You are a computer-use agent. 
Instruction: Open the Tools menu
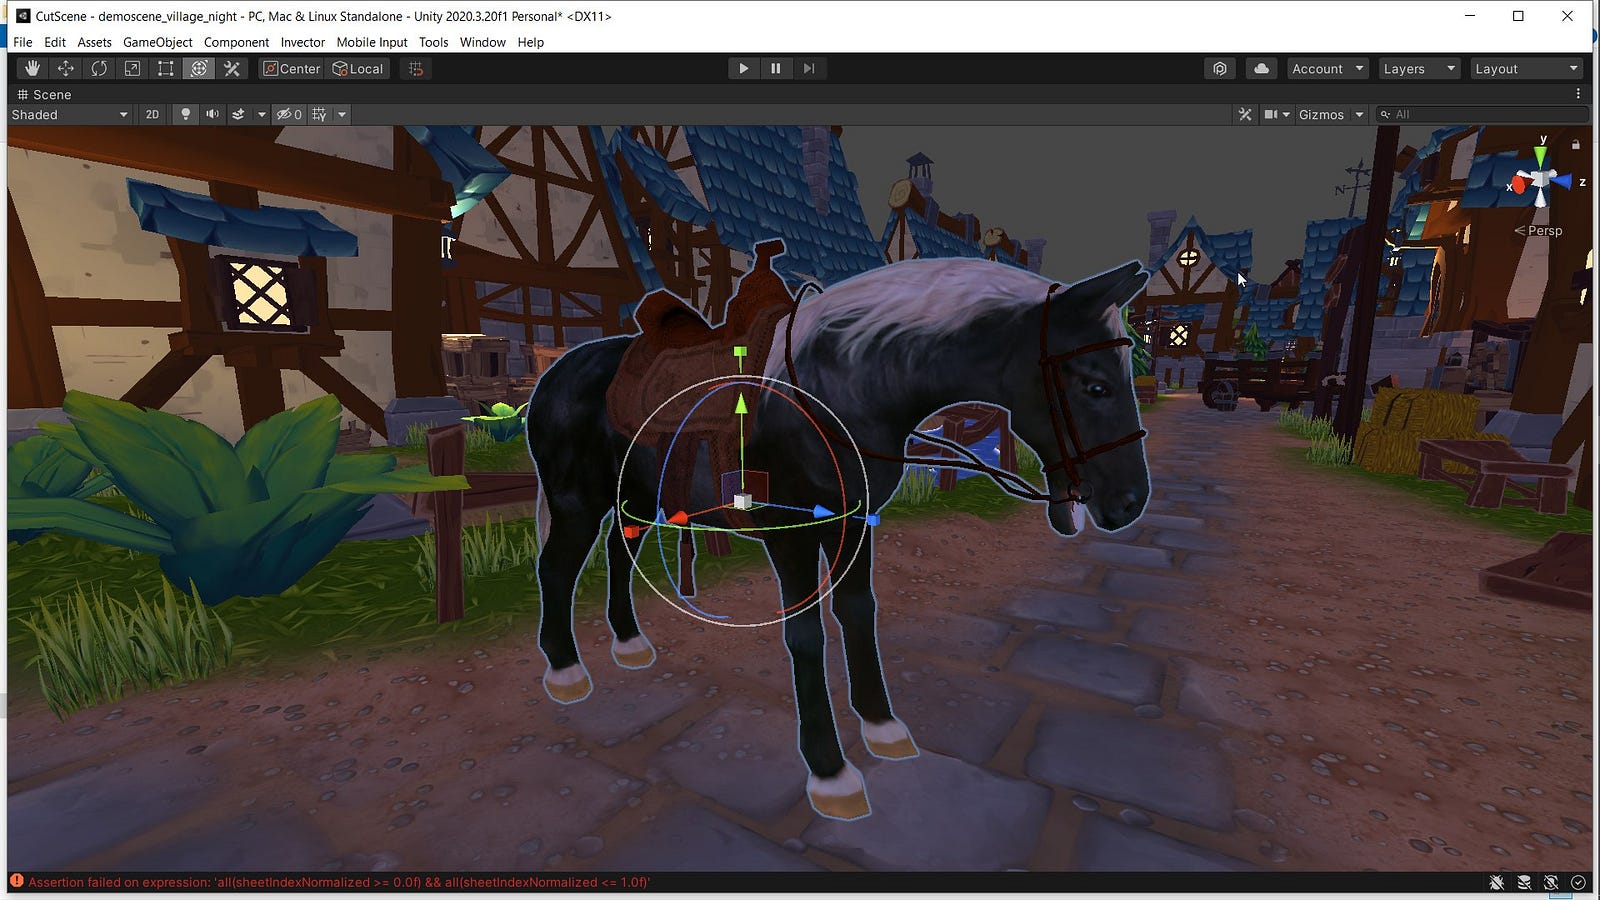click(x=433, y=42)
